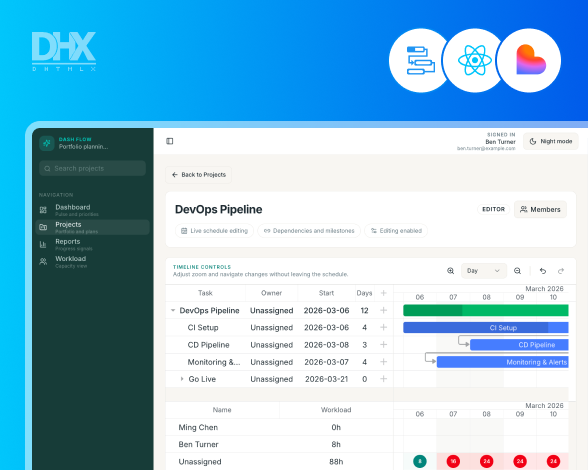The image size is (588, 470).
Task: Add subtask to Go Live row
Action: [383, 379]
